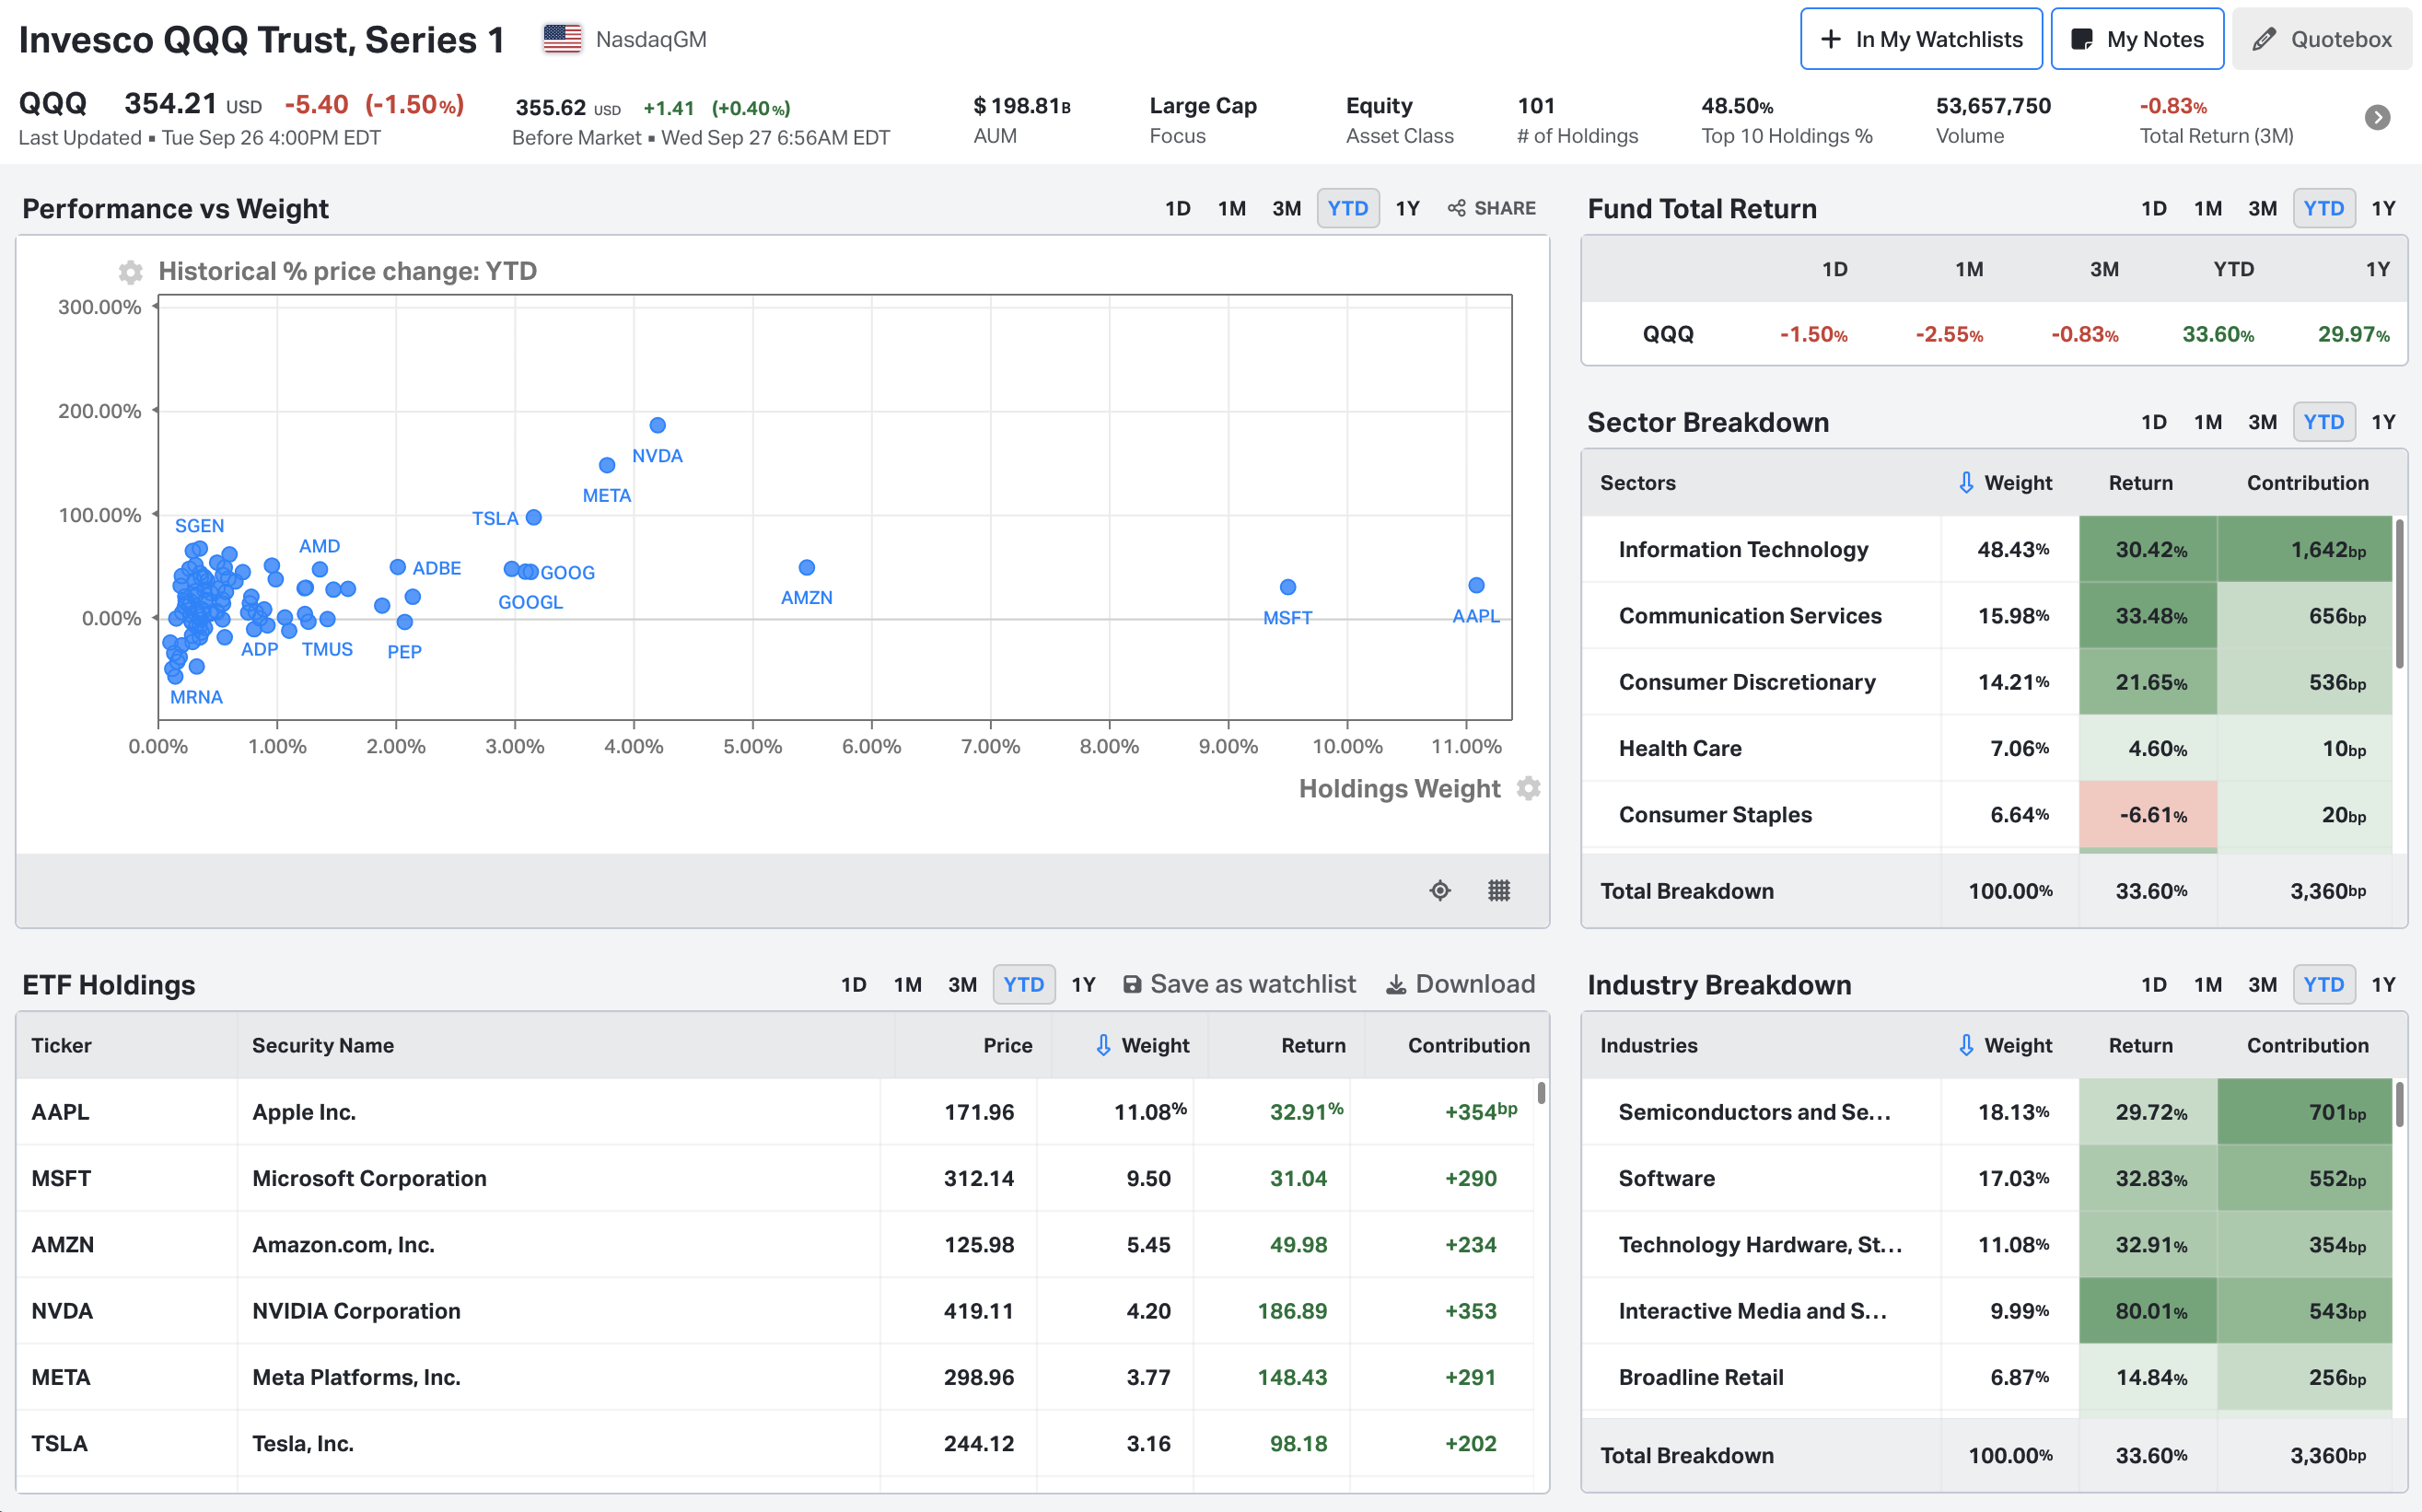Sort Industry Breakdown by Return column

tap(2141, 1045)
